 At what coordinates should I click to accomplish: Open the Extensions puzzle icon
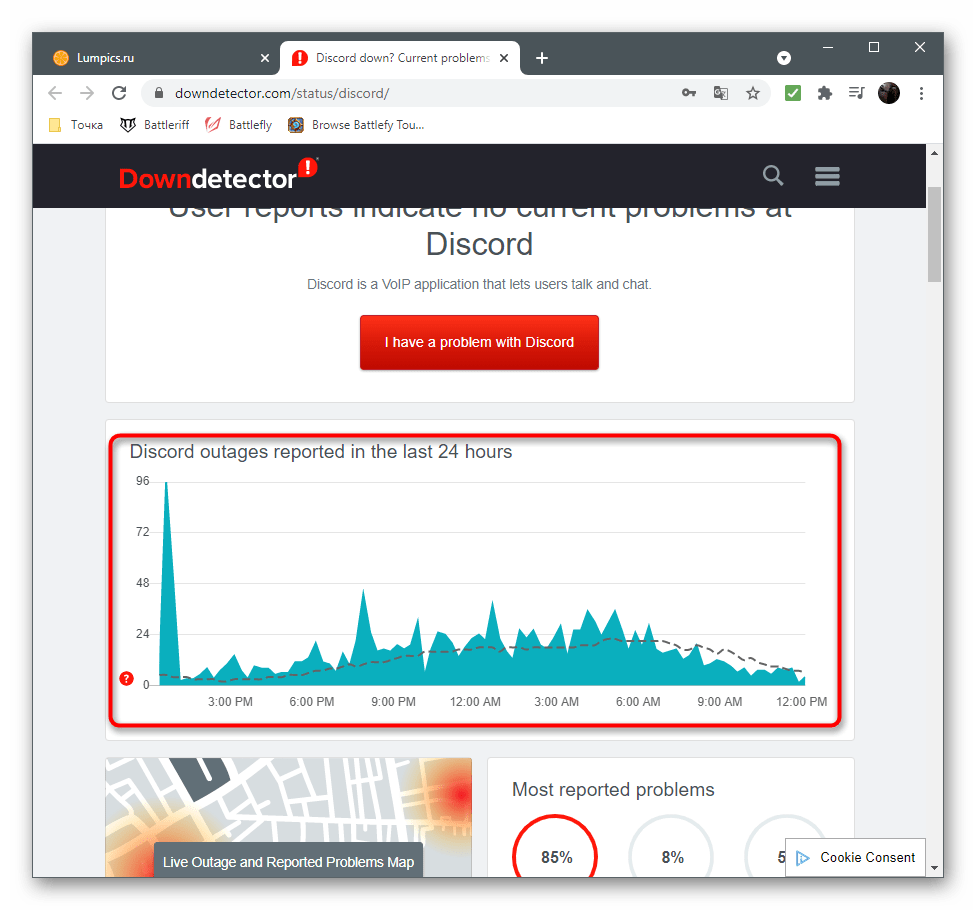[x=825, y=93]
